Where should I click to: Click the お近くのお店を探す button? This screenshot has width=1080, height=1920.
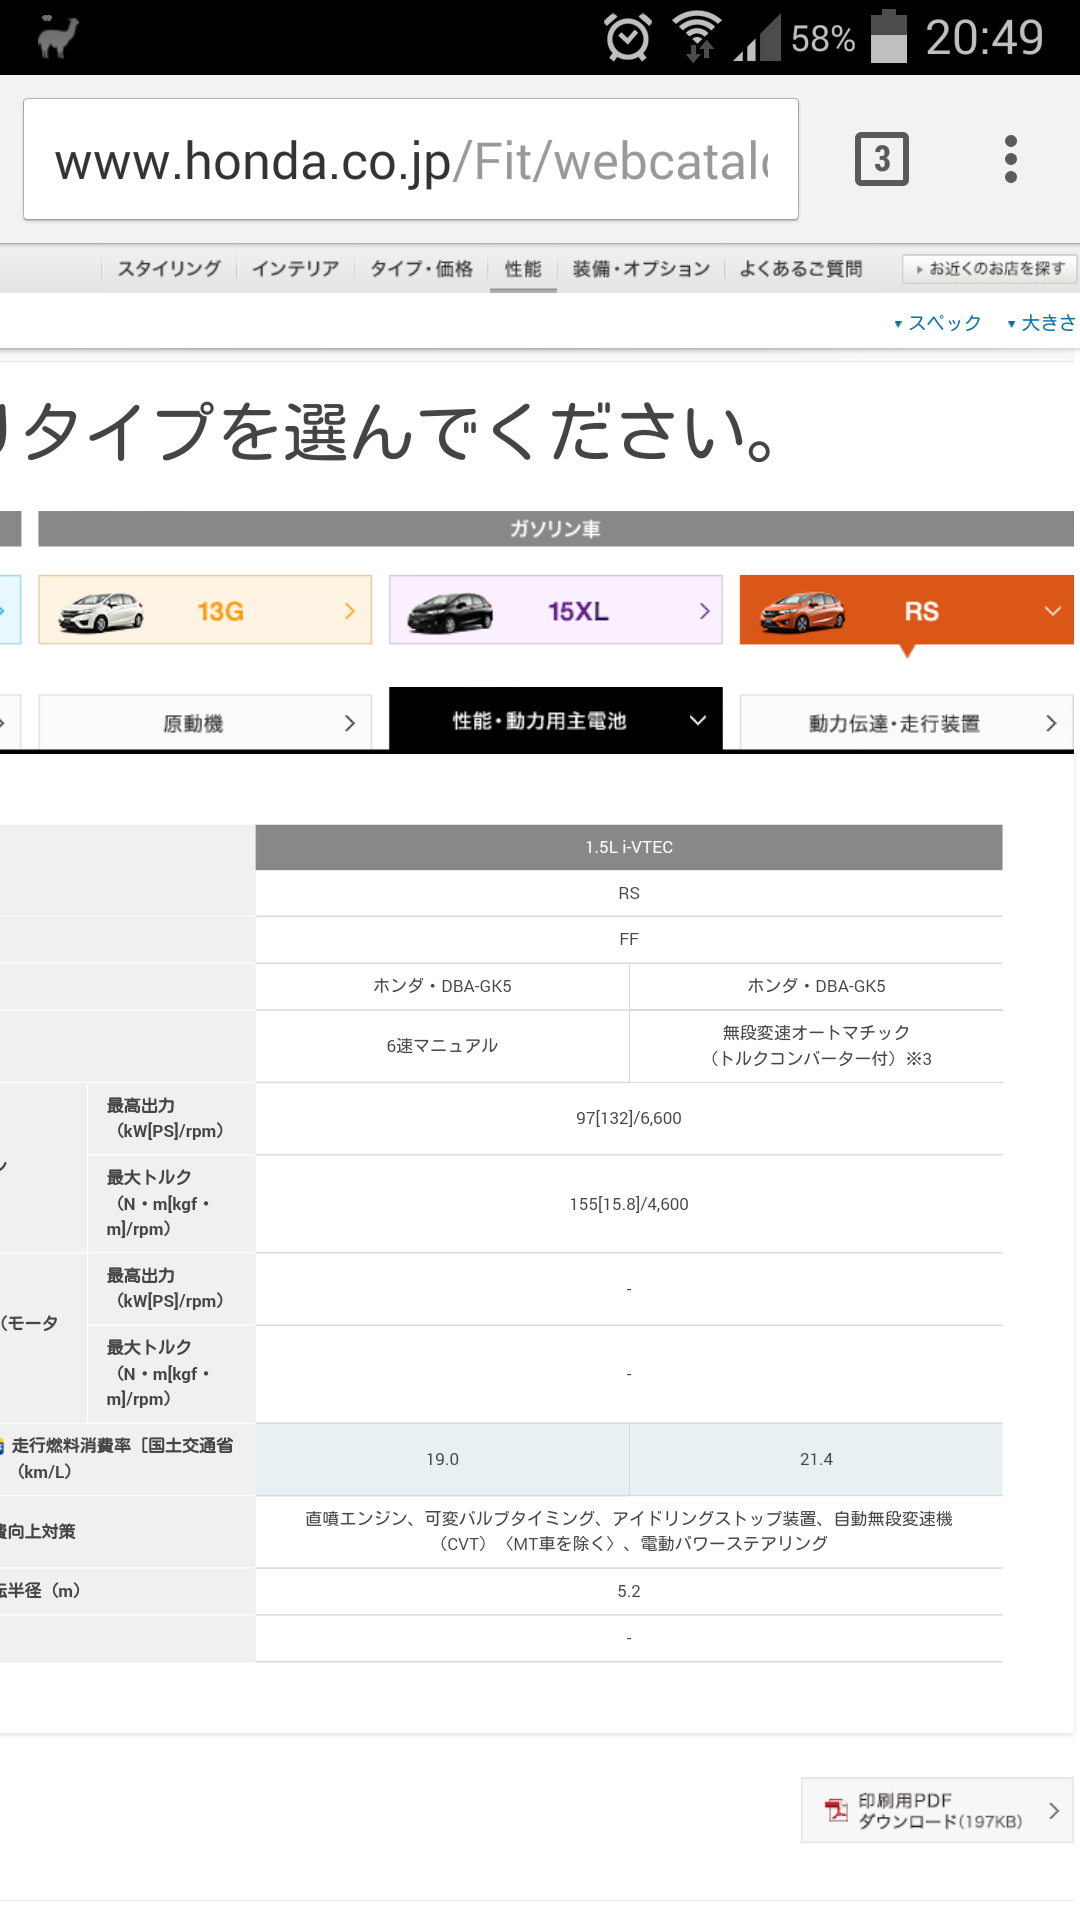point(989,269)
